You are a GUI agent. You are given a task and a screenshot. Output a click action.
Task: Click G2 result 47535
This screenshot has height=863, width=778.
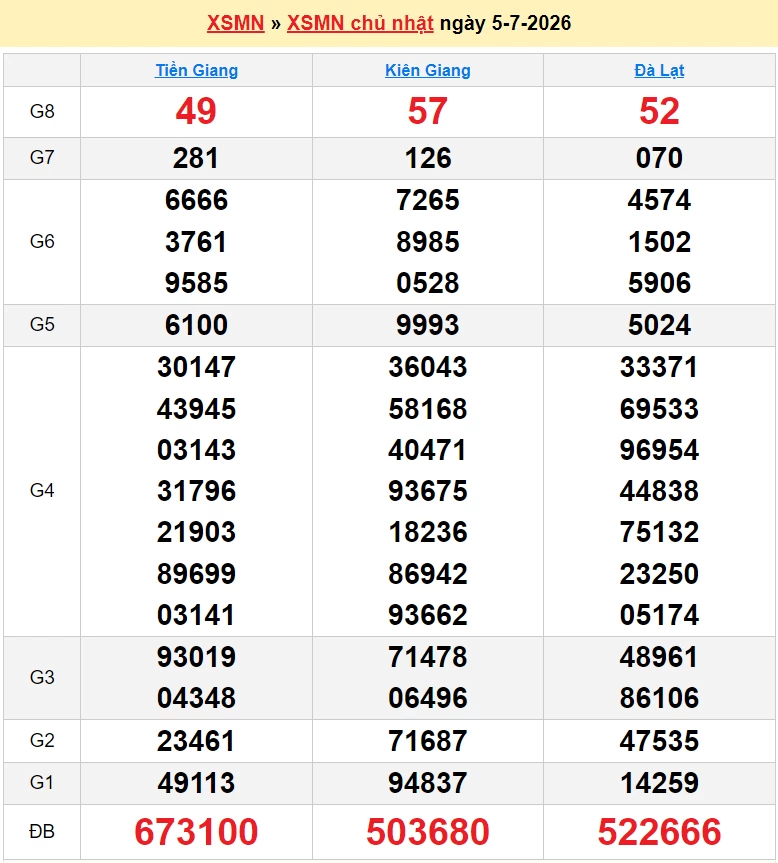point(659,741)
